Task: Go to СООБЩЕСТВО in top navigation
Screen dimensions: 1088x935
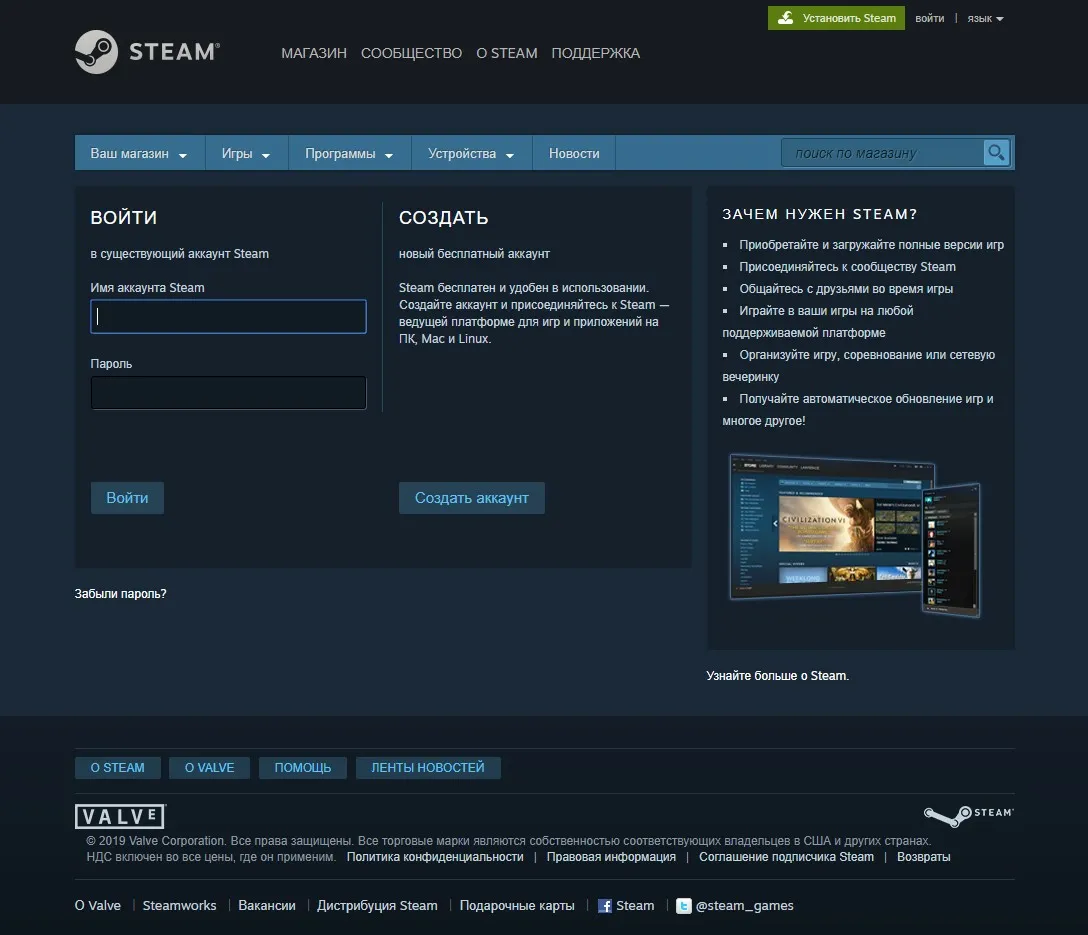Action: pos(411,53)
